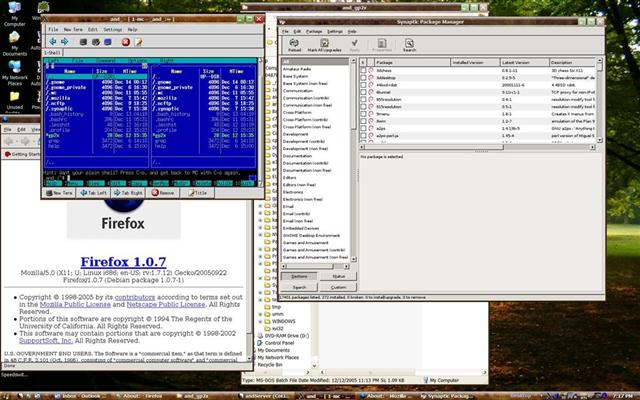The width and height of the screenshot is (640, 400).
Task: Check the box for package a2ps-perl-ja
Action: [x=363, y=136]
